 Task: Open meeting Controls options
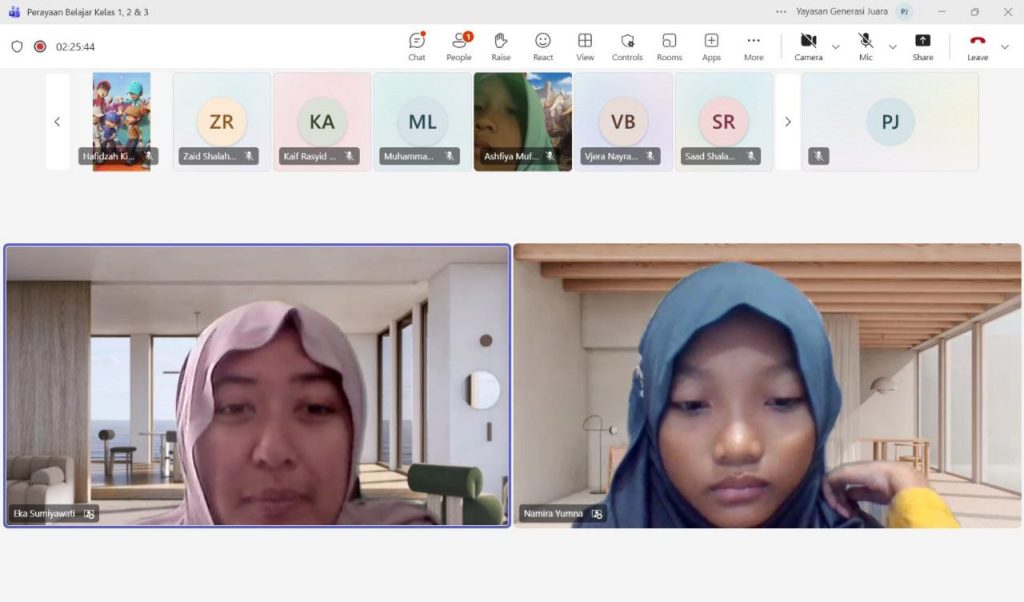pyautogui.click(x=627, y=45)
